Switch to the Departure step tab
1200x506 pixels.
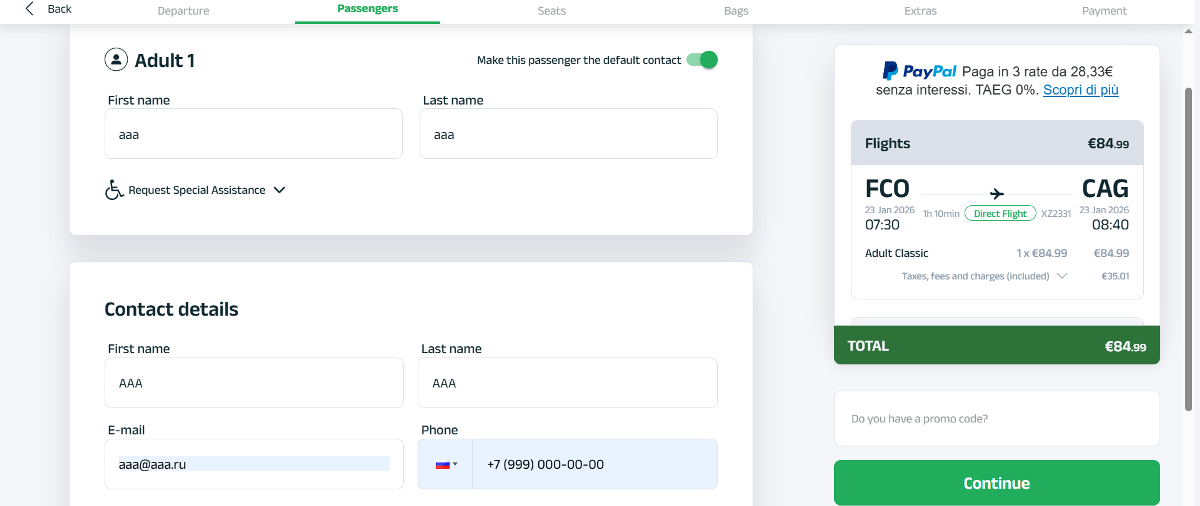185,11
